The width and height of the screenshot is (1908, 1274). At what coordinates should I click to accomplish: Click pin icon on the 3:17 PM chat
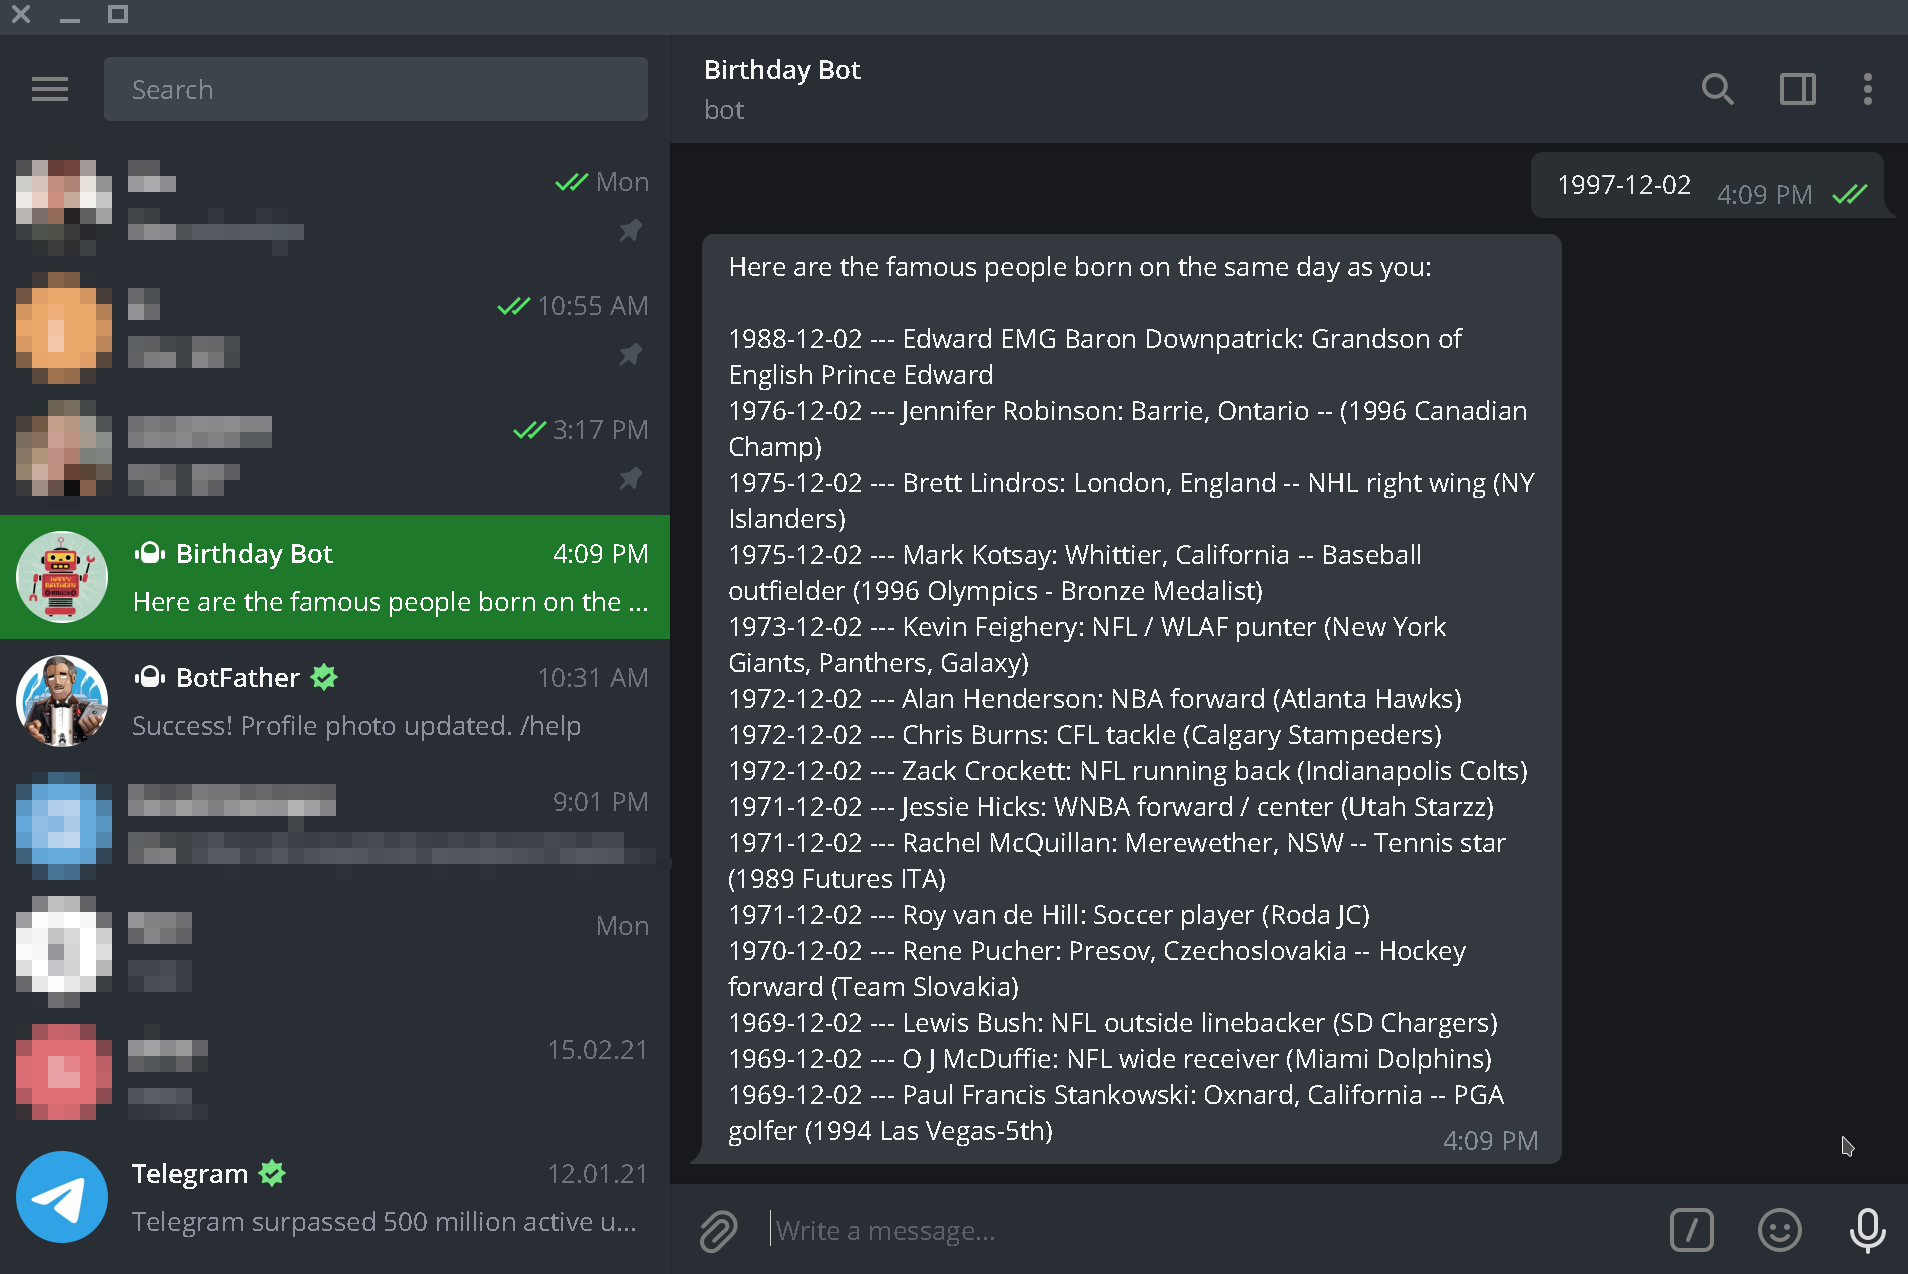[630, 478]
